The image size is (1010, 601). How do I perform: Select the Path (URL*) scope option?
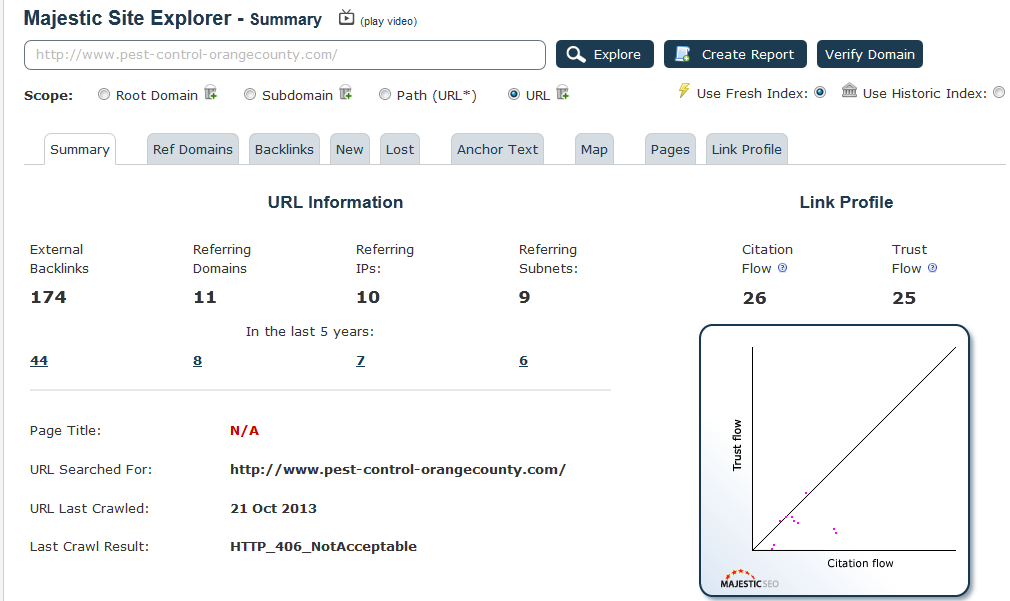tap(385, 95)
